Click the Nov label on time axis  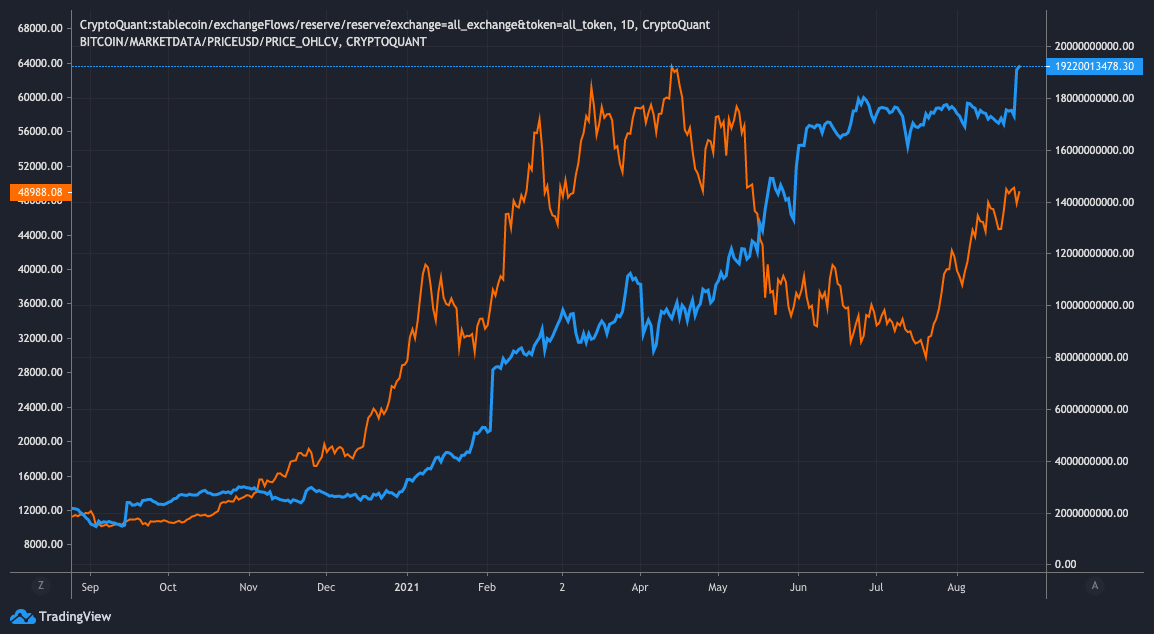[x=248, y=586]
